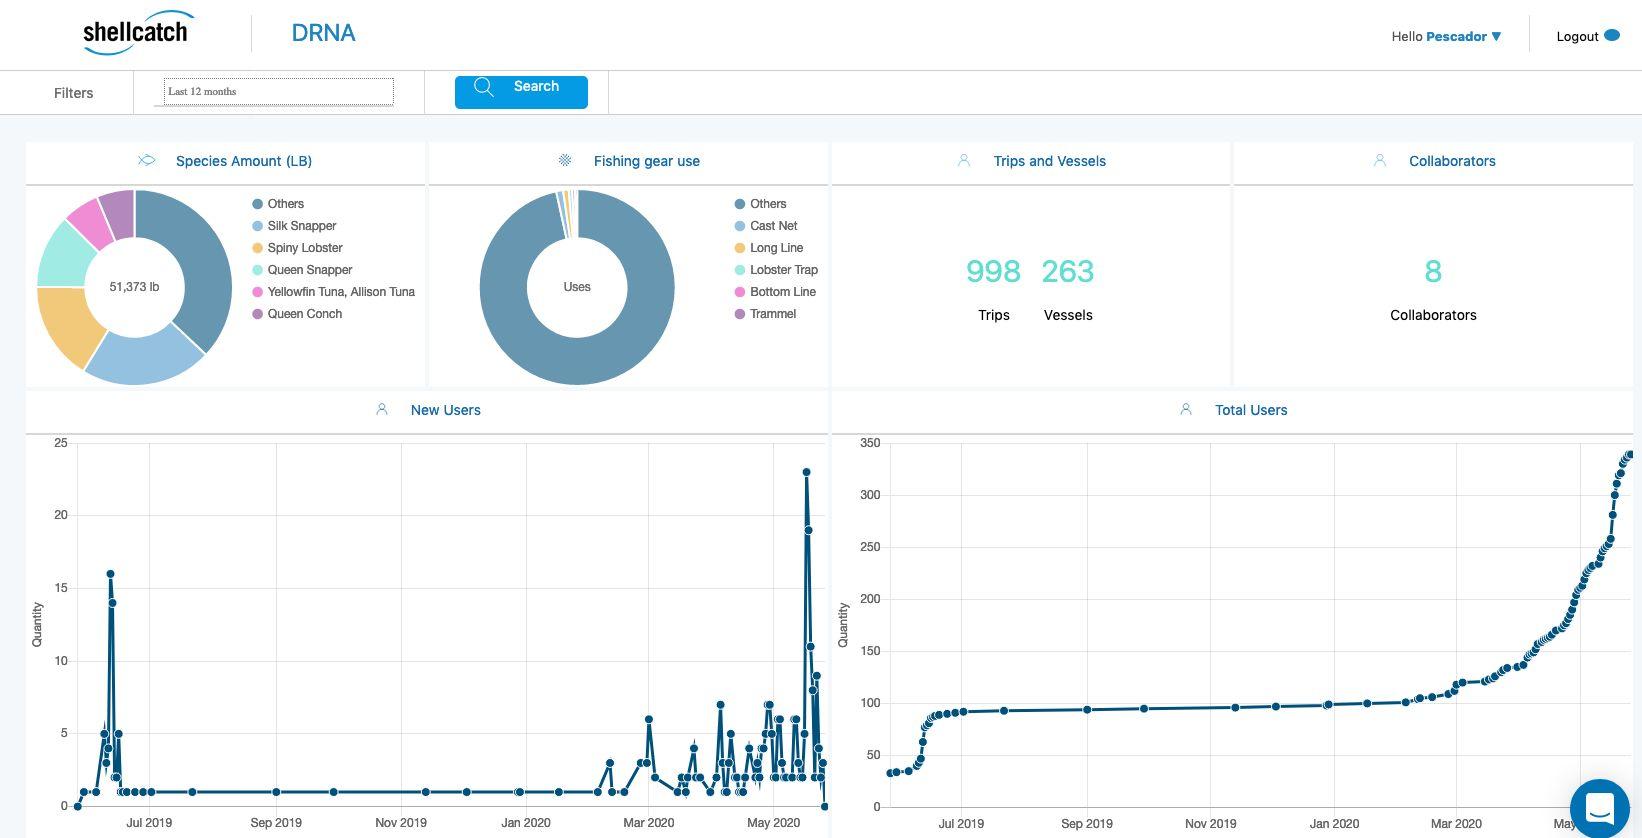Open the Last 12 months filter dropdown
The width and height of the screenshot is (1642, 838).
click(x=278, y=91)
